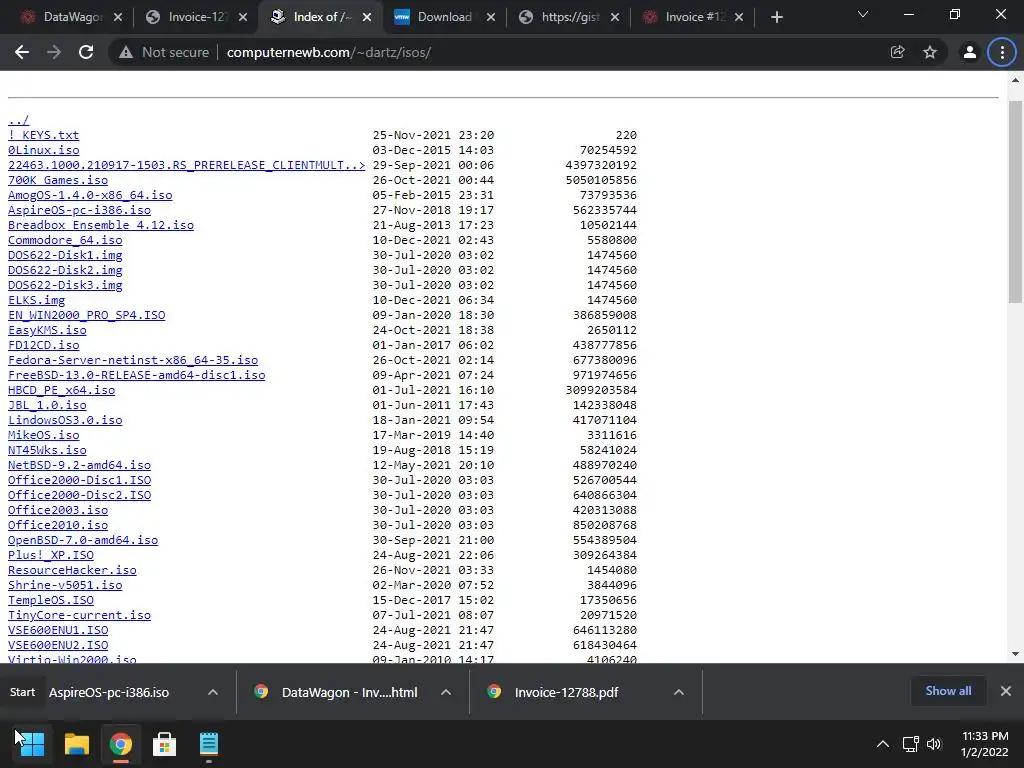Open the clock showing 11:33 PM
Image resolution: width=1024 pixels, height=768 pixels.
click(x=985, y=744)
